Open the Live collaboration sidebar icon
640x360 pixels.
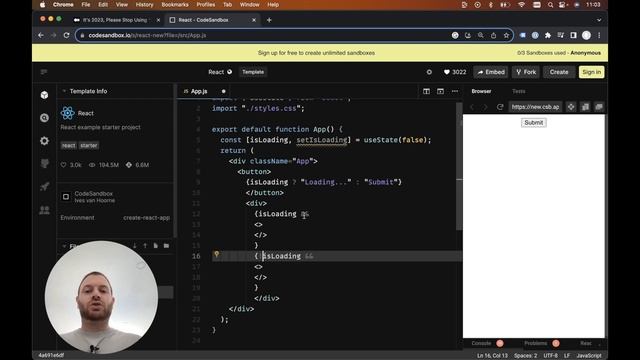pos(44,210)
